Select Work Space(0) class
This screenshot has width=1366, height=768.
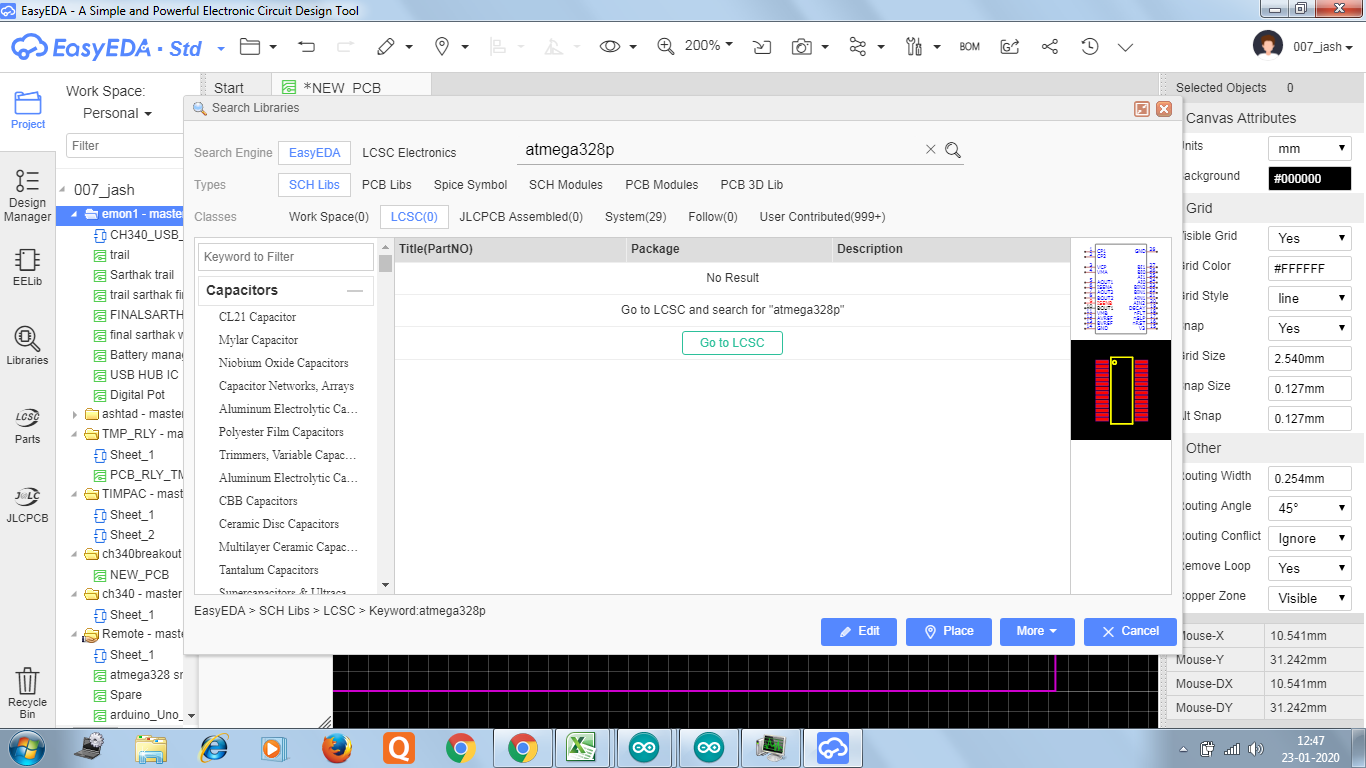coord(329,217)
